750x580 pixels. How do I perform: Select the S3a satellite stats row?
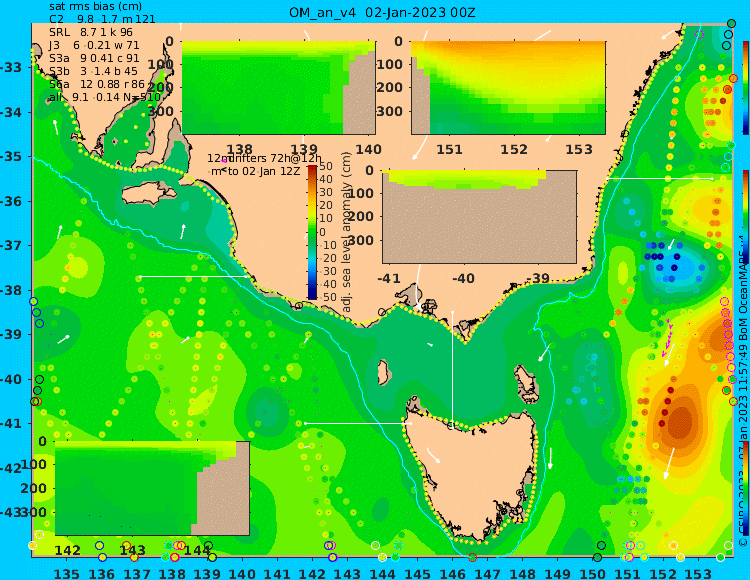[x=94, y=58]
